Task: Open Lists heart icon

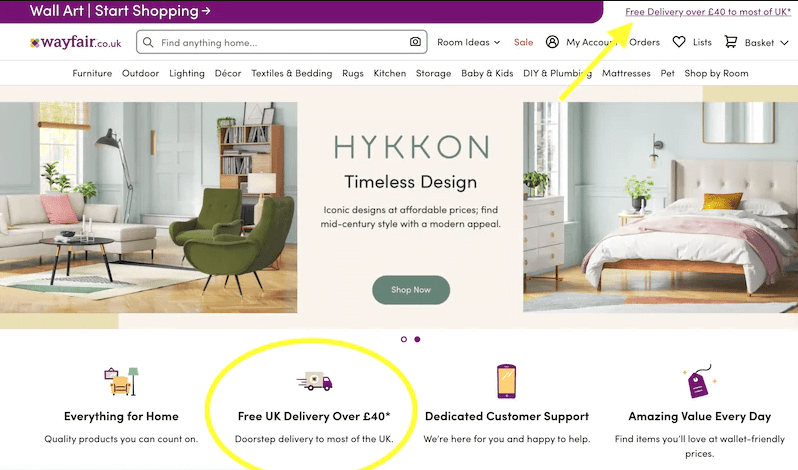Action: [x=679, y=43]
